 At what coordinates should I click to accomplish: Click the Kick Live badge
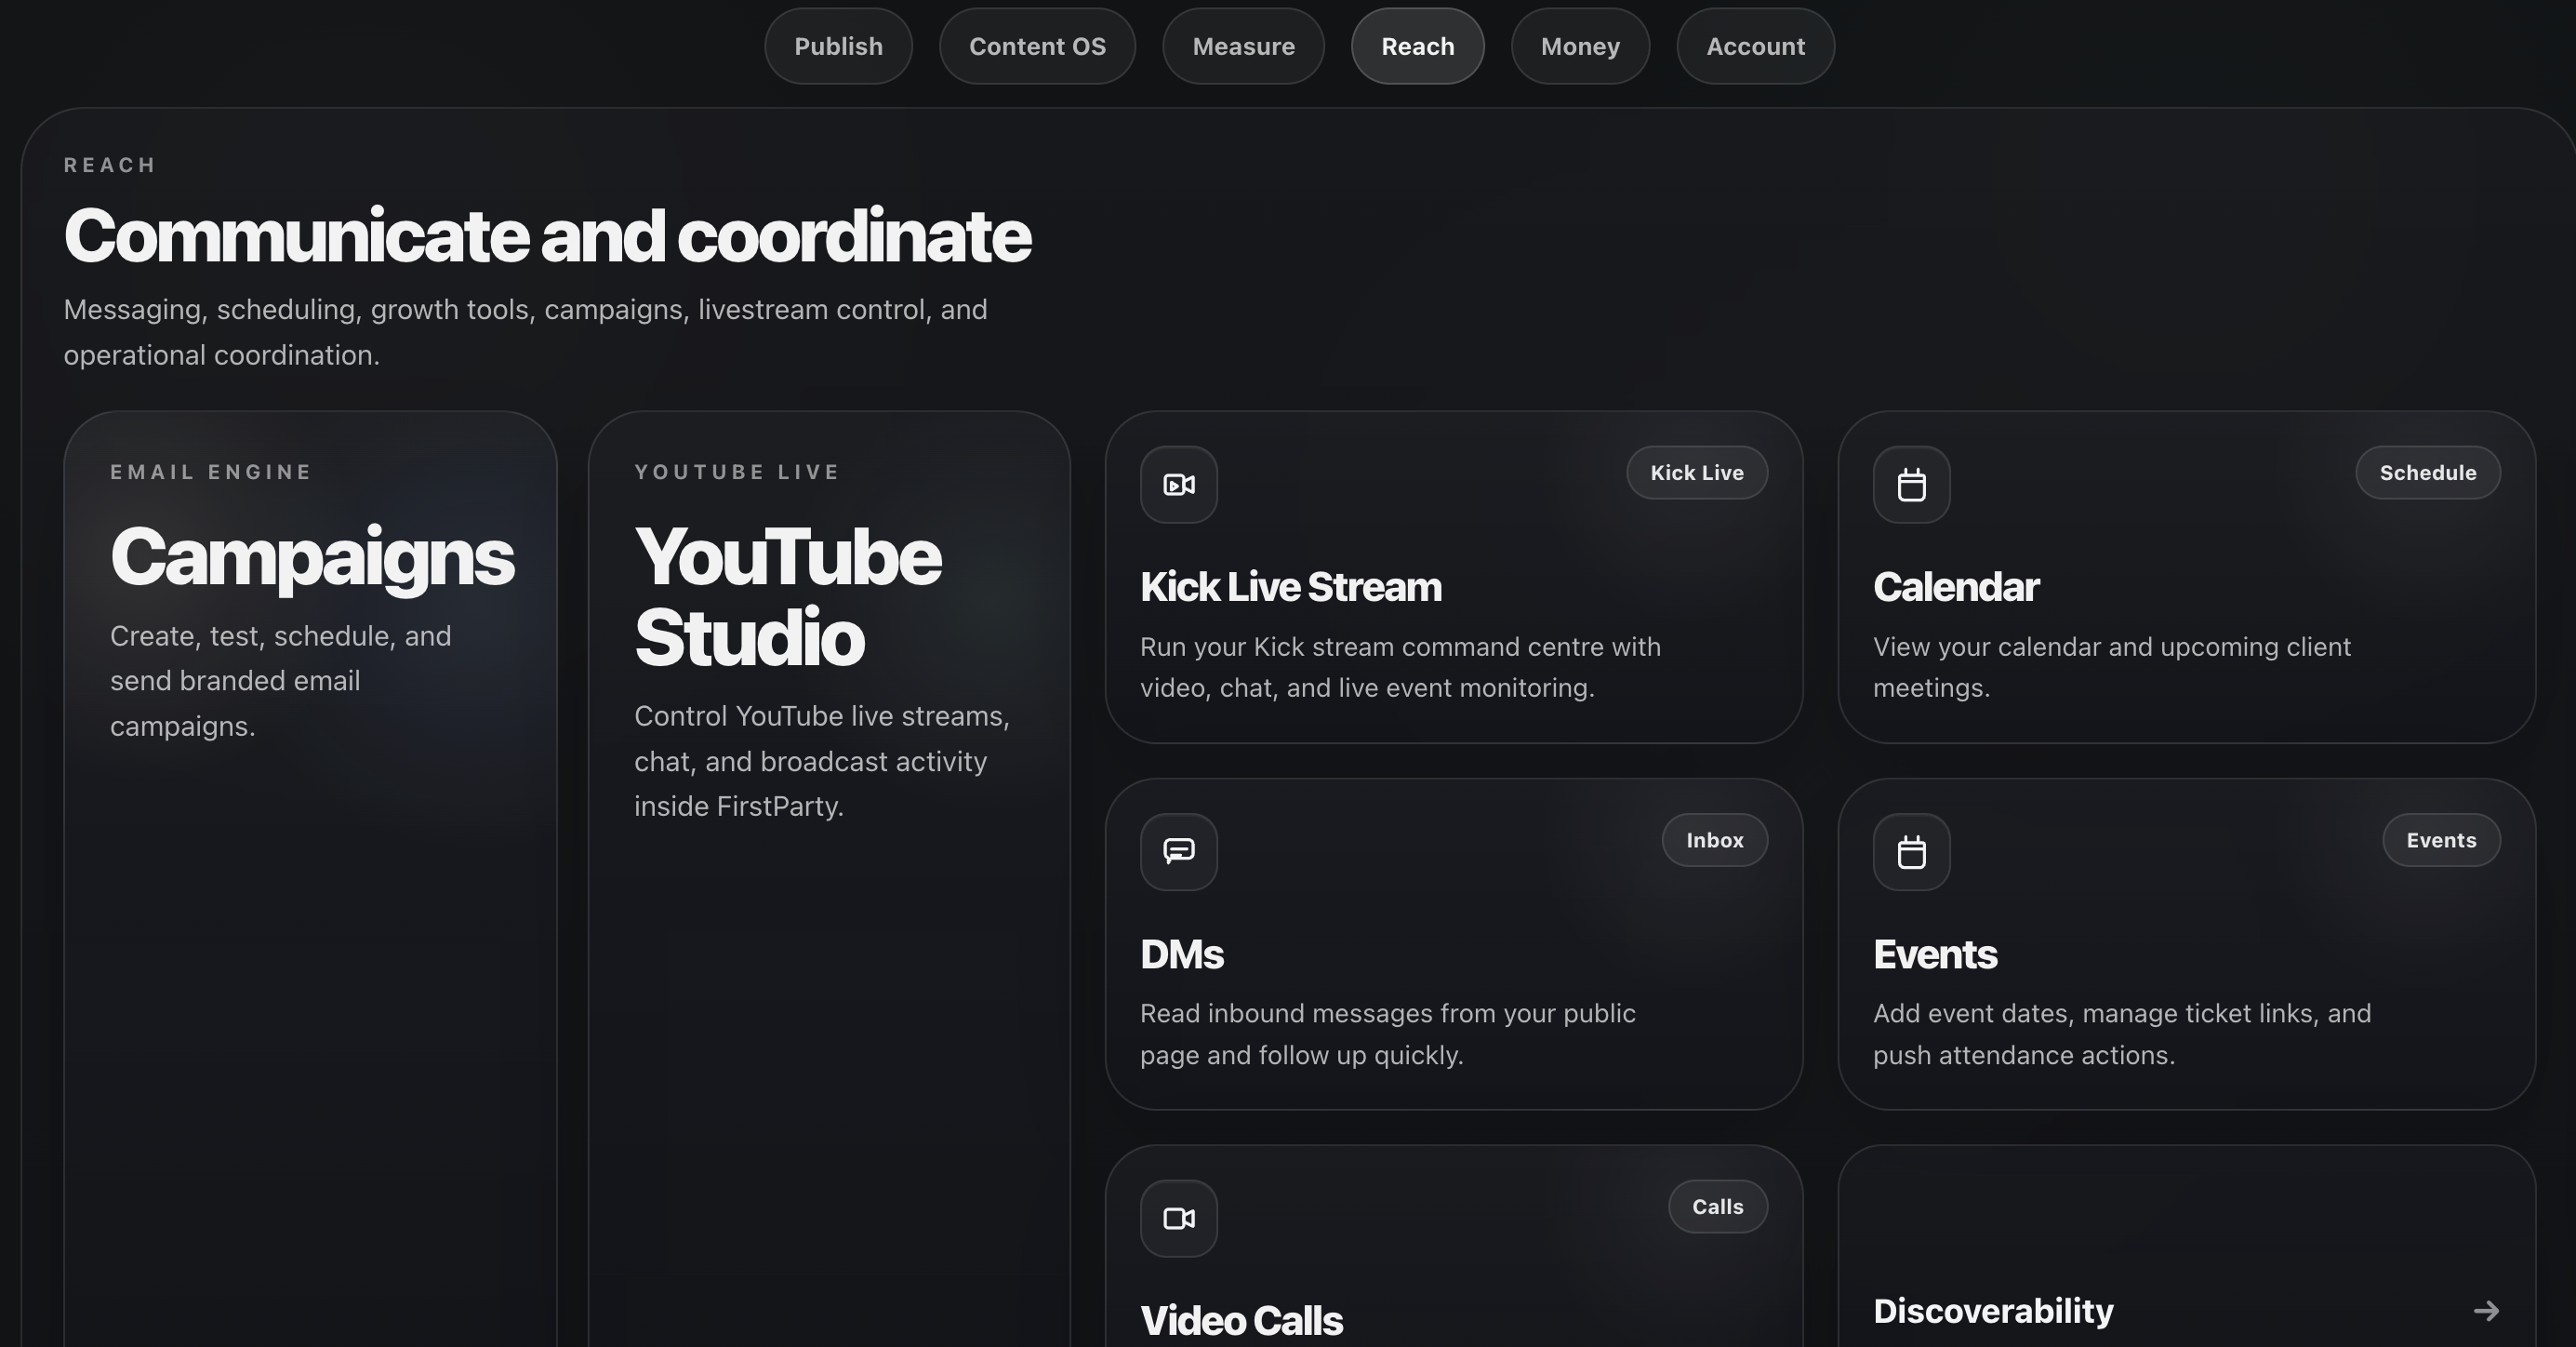pos(1697,473)
